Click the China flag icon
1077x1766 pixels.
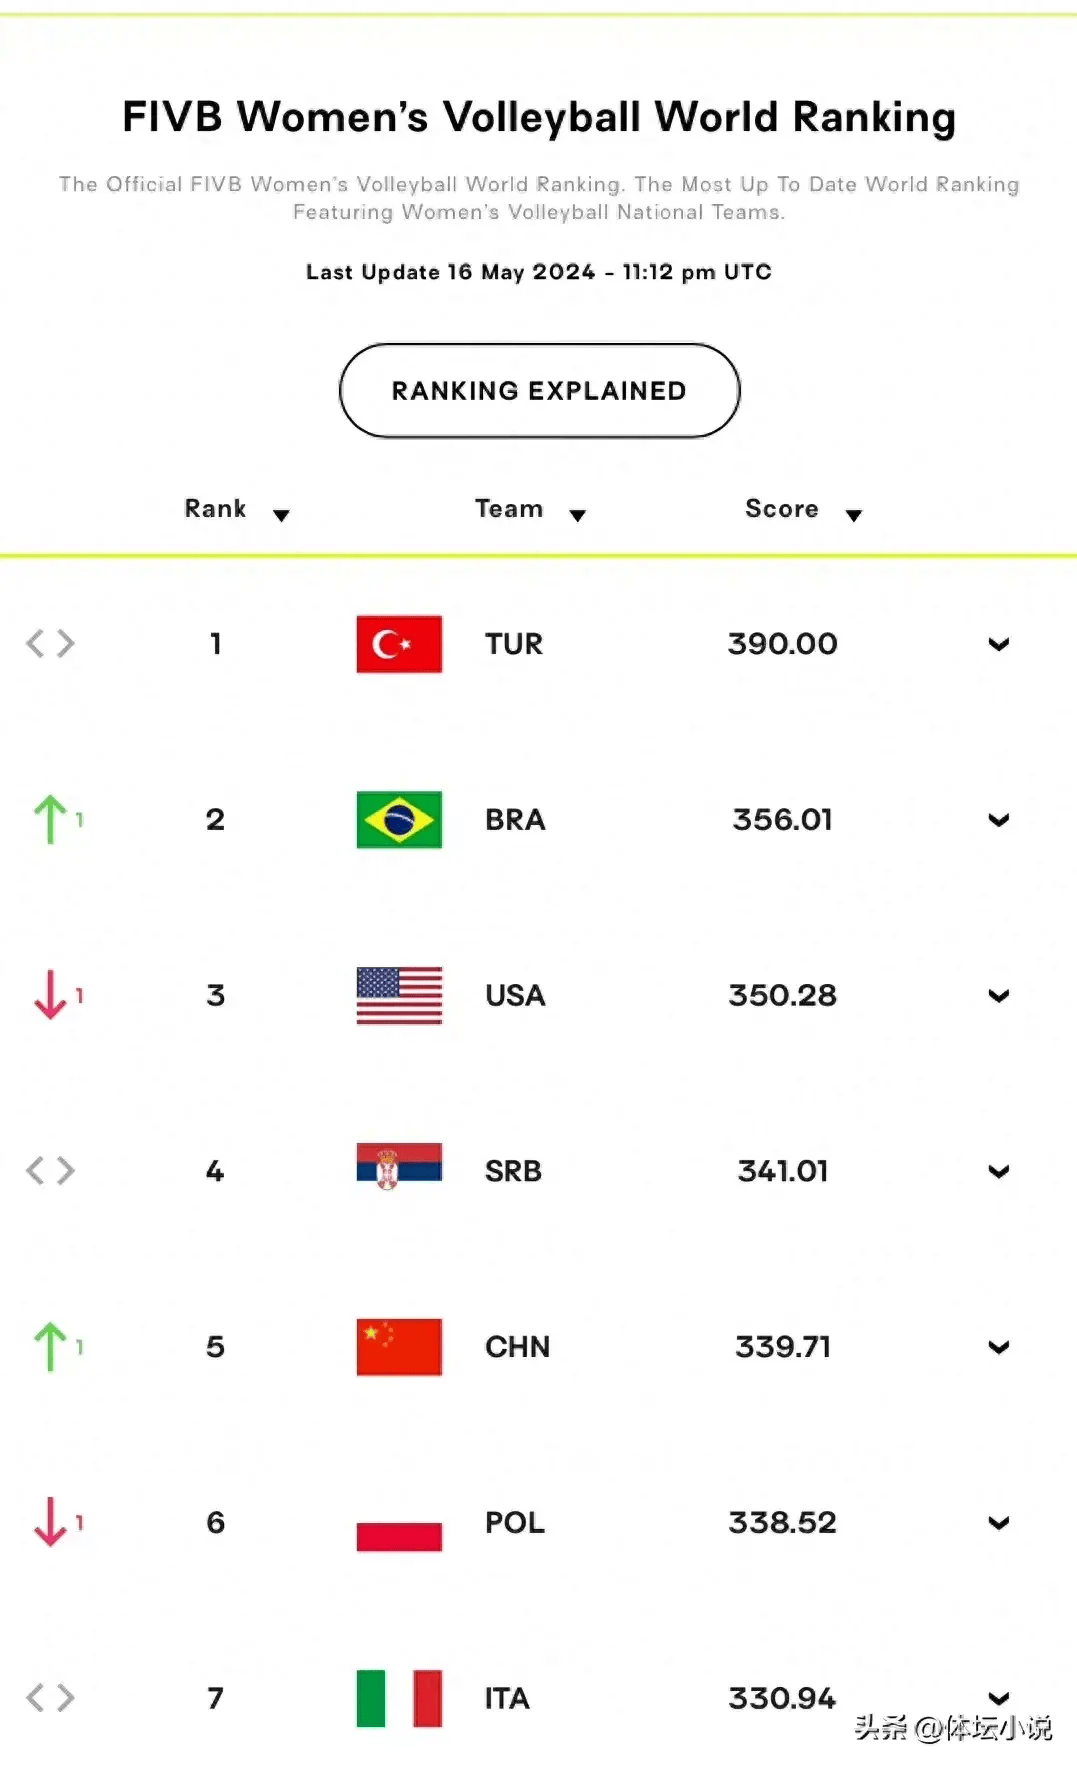click(x=399, y=1347)
